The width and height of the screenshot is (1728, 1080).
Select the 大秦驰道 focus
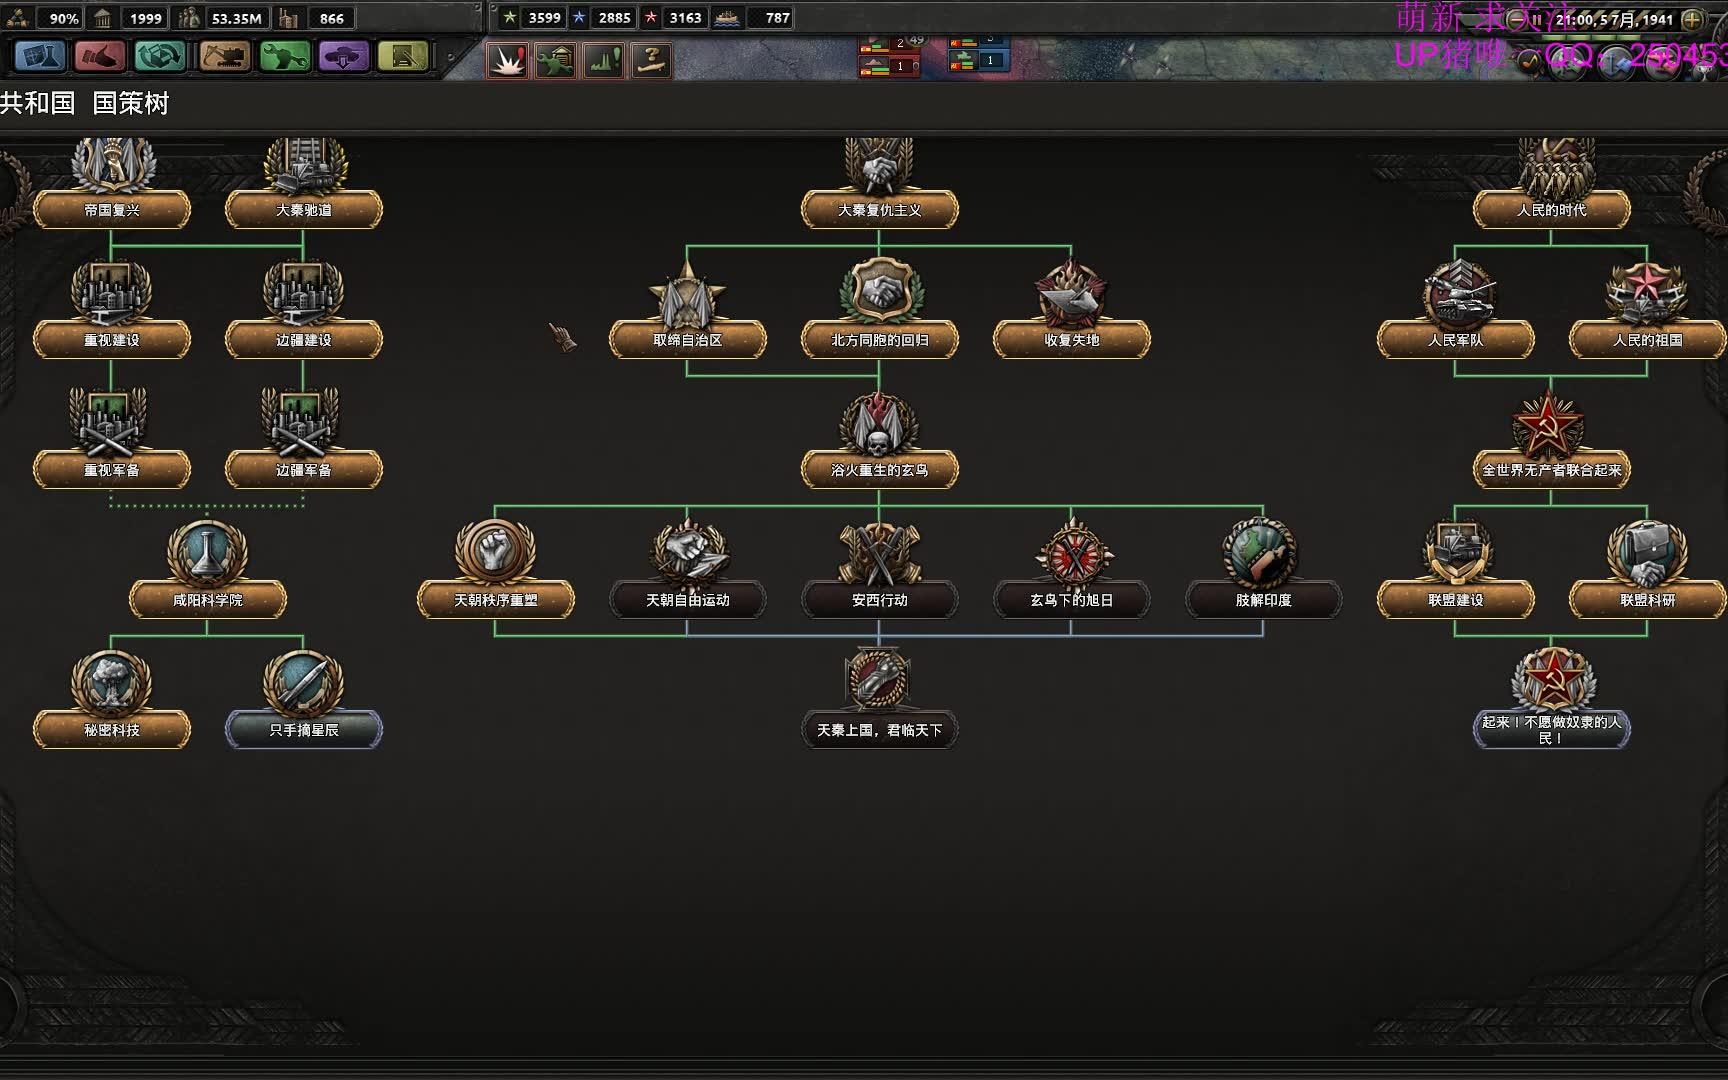[x=304, y=209]
